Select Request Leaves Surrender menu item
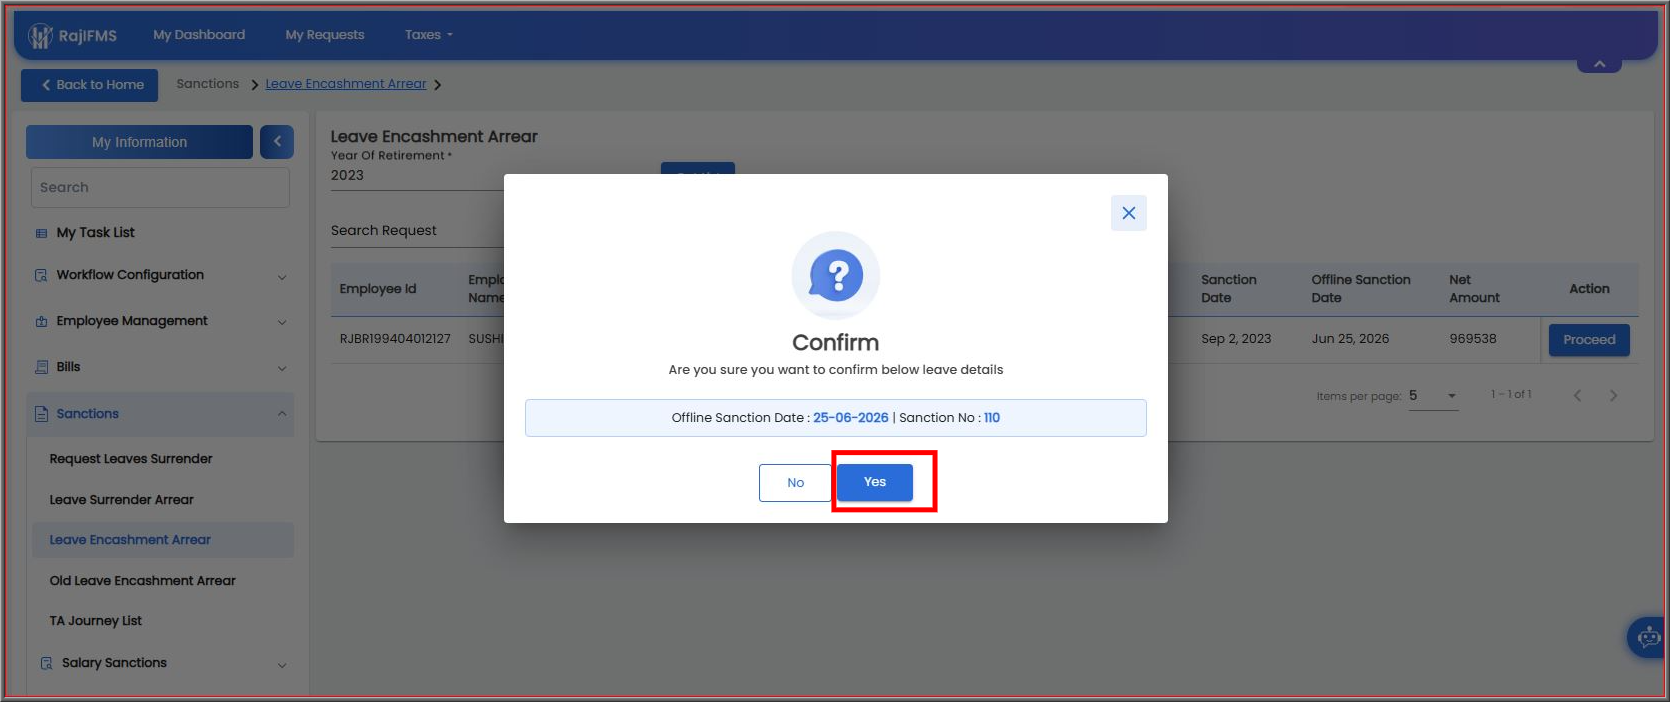 click(x=131, y=459)
